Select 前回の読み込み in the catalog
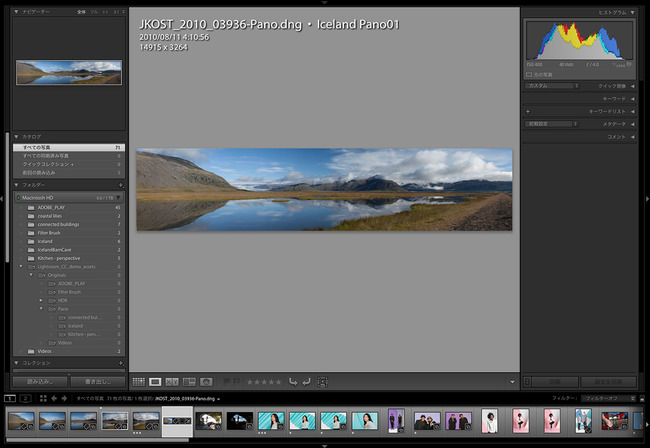 (69, 173)
